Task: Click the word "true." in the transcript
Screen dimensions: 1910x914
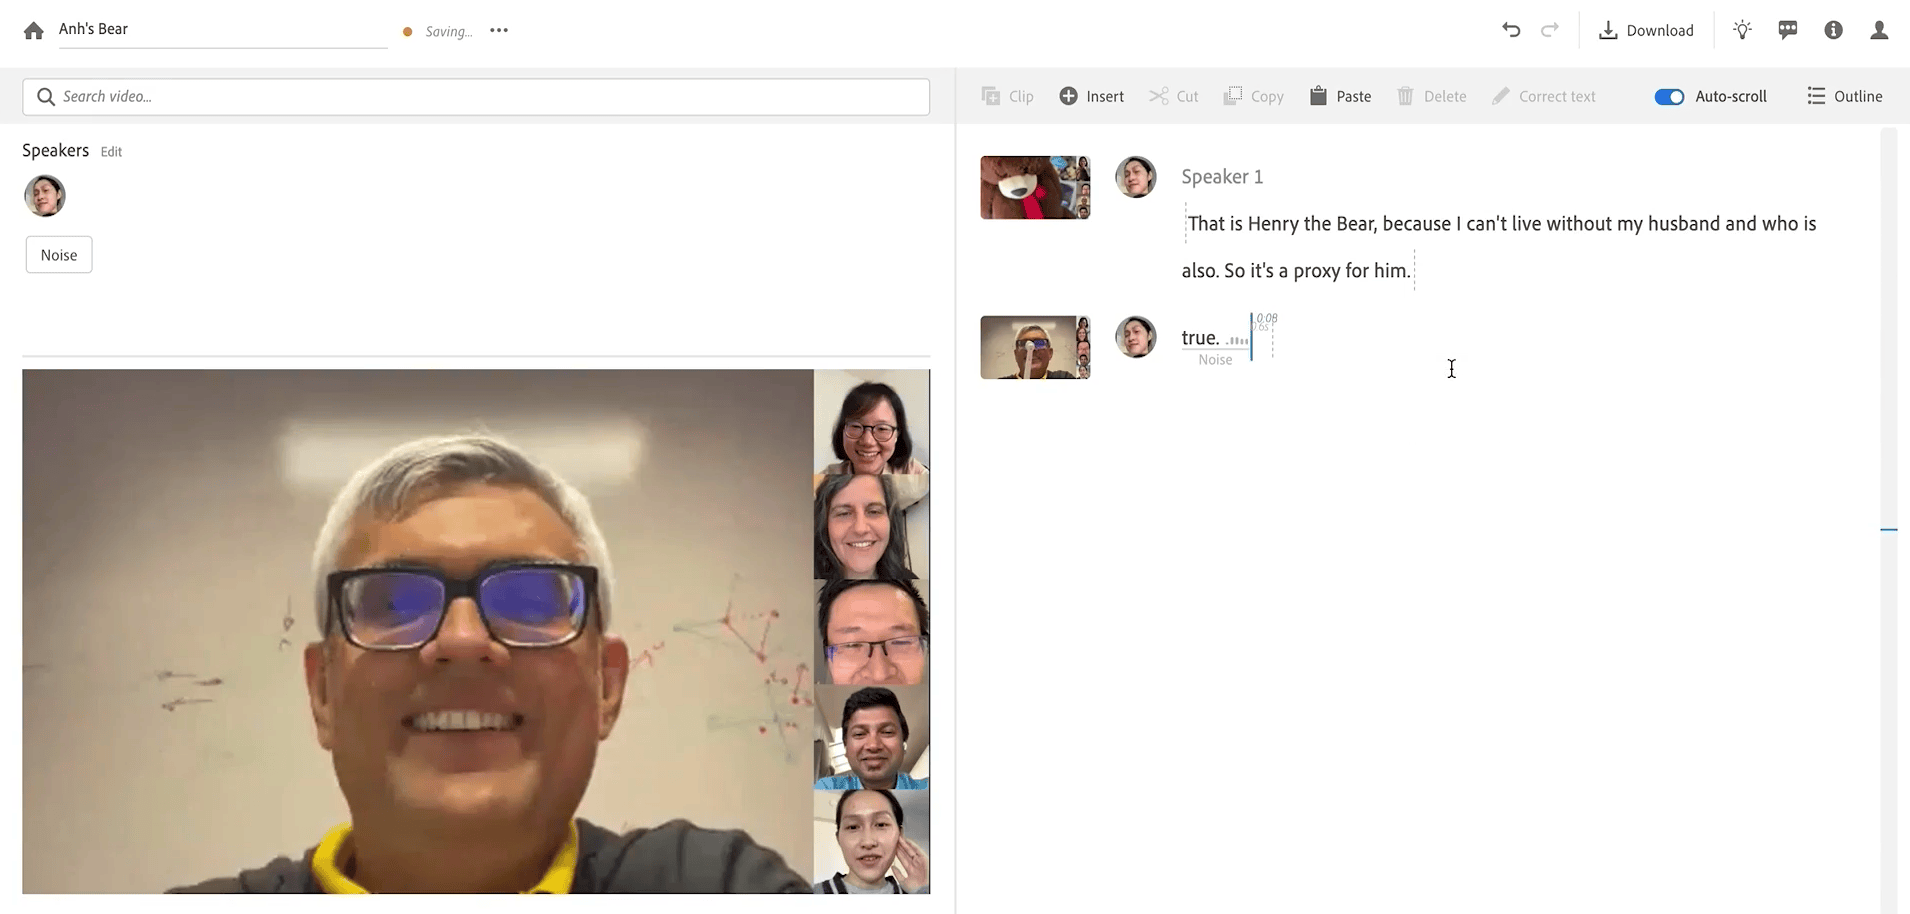Action: (x=1200, y=338)
